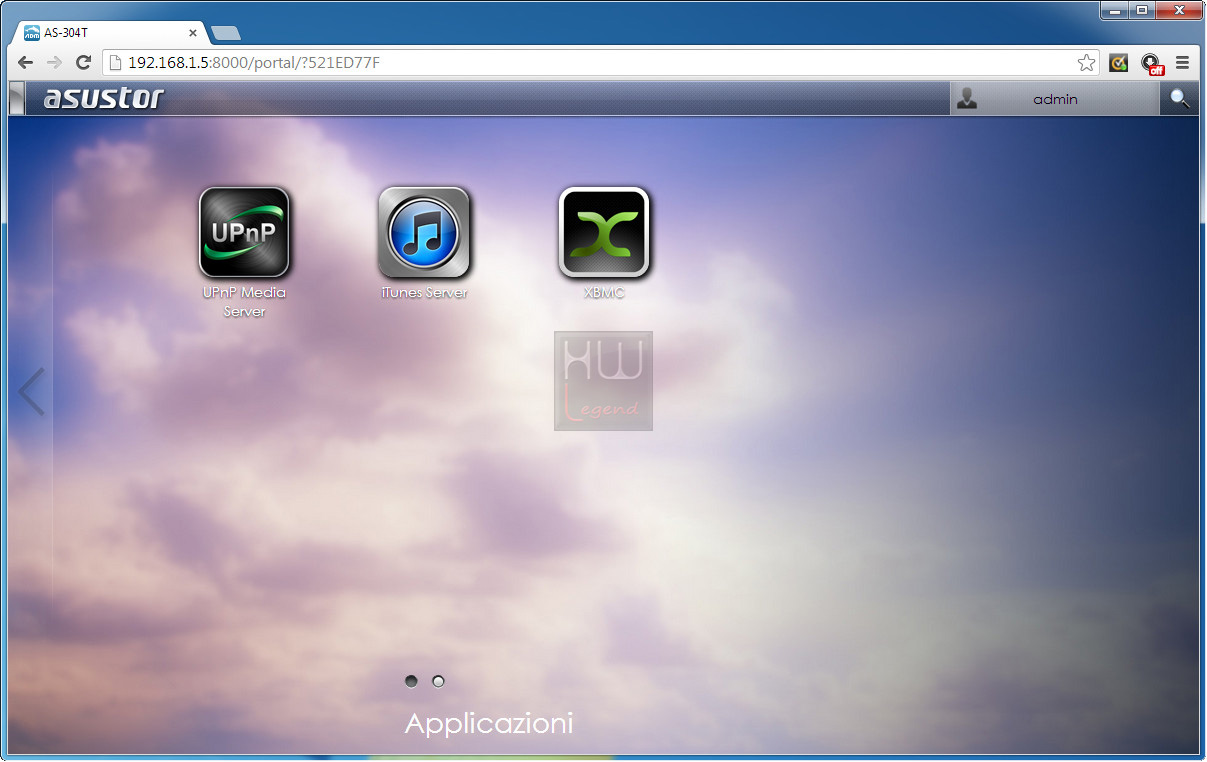Image resolution: width=1207 pixels, height=762 pixels.
Task: Close the AS-304T tab
Action: 193,33
